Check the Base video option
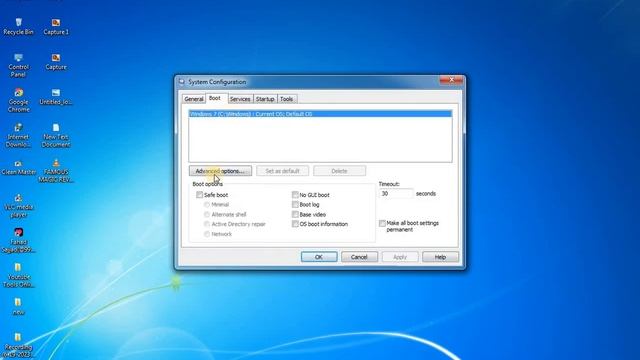This screenshot has width=640, height=360. [x=295, y=214]
